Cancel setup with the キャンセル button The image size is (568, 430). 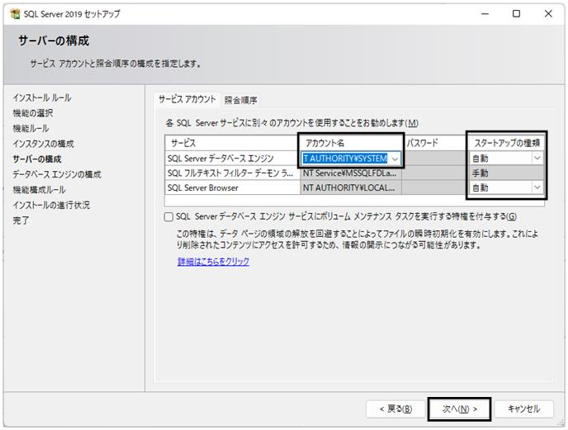click(x=524, y=409)
